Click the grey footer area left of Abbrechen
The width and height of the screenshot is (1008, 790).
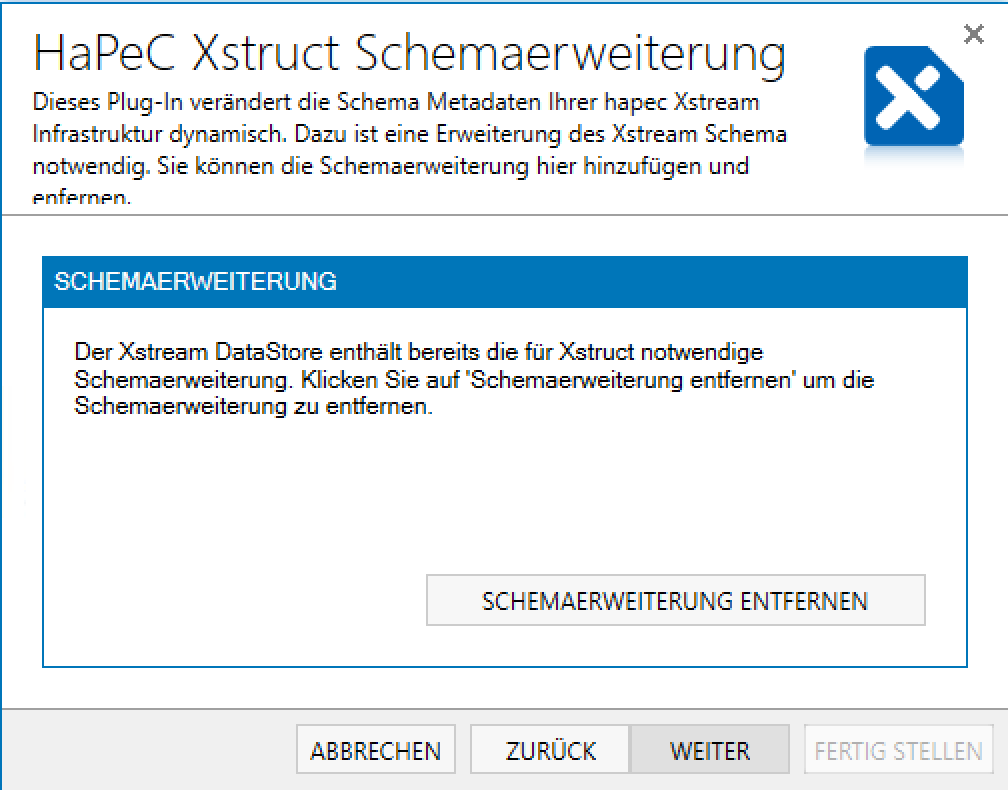click(x=150, y=751)
